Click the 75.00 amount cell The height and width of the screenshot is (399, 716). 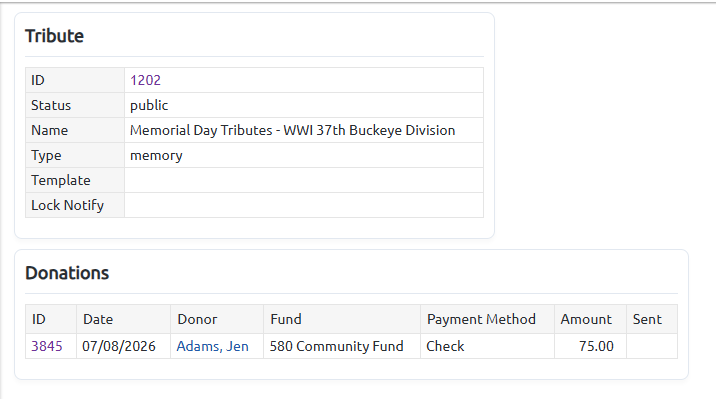590,346
